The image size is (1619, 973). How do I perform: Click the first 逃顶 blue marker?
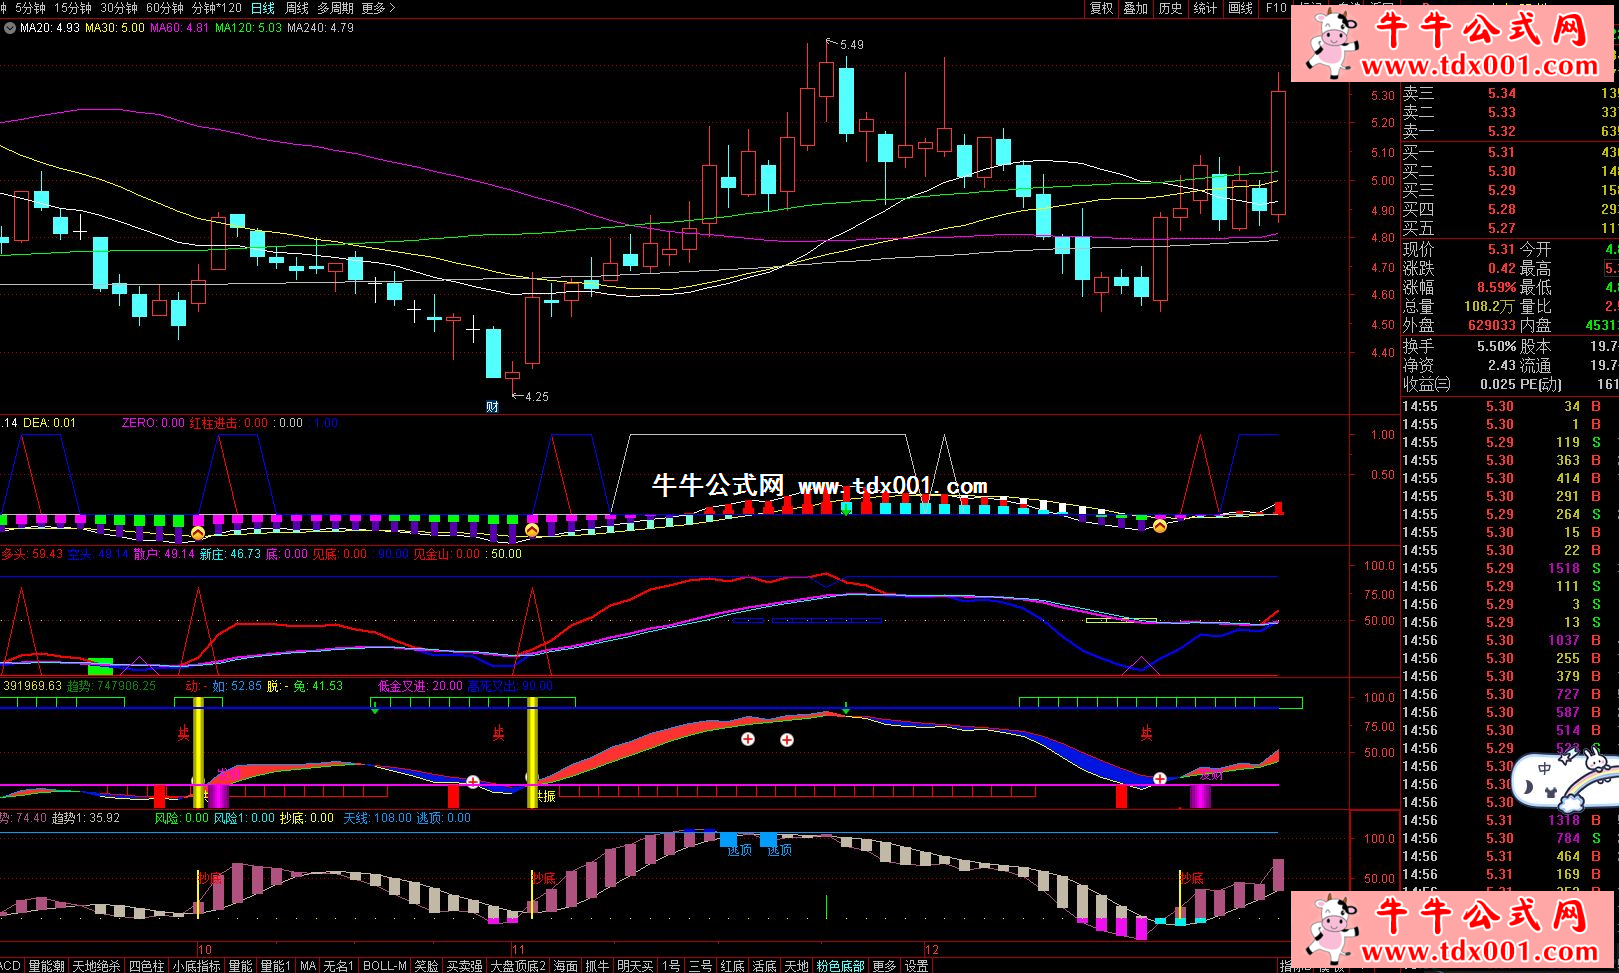739,850
